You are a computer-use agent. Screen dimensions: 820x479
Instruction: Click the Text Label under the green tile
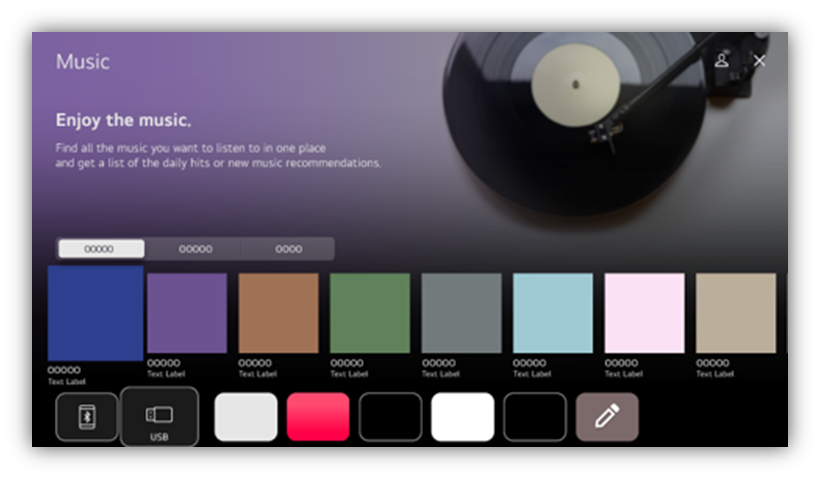(349, 374)
